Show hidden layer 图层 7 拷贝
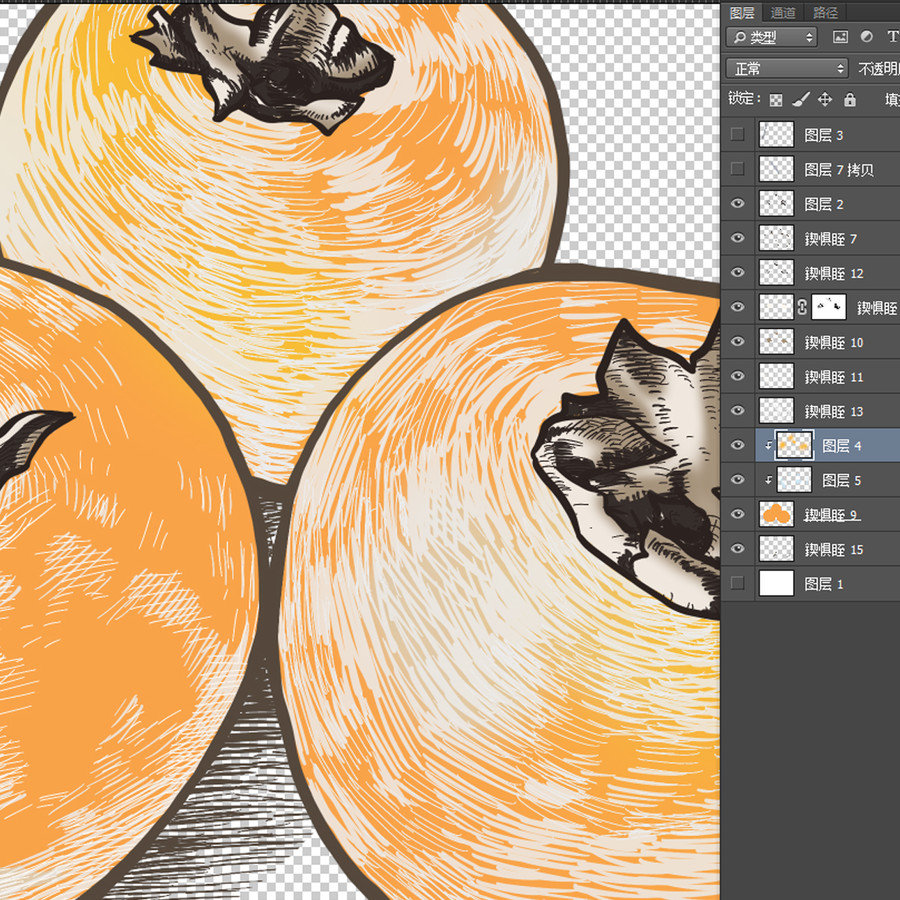This screenshot has width=900, height=900. coord(738,169)
